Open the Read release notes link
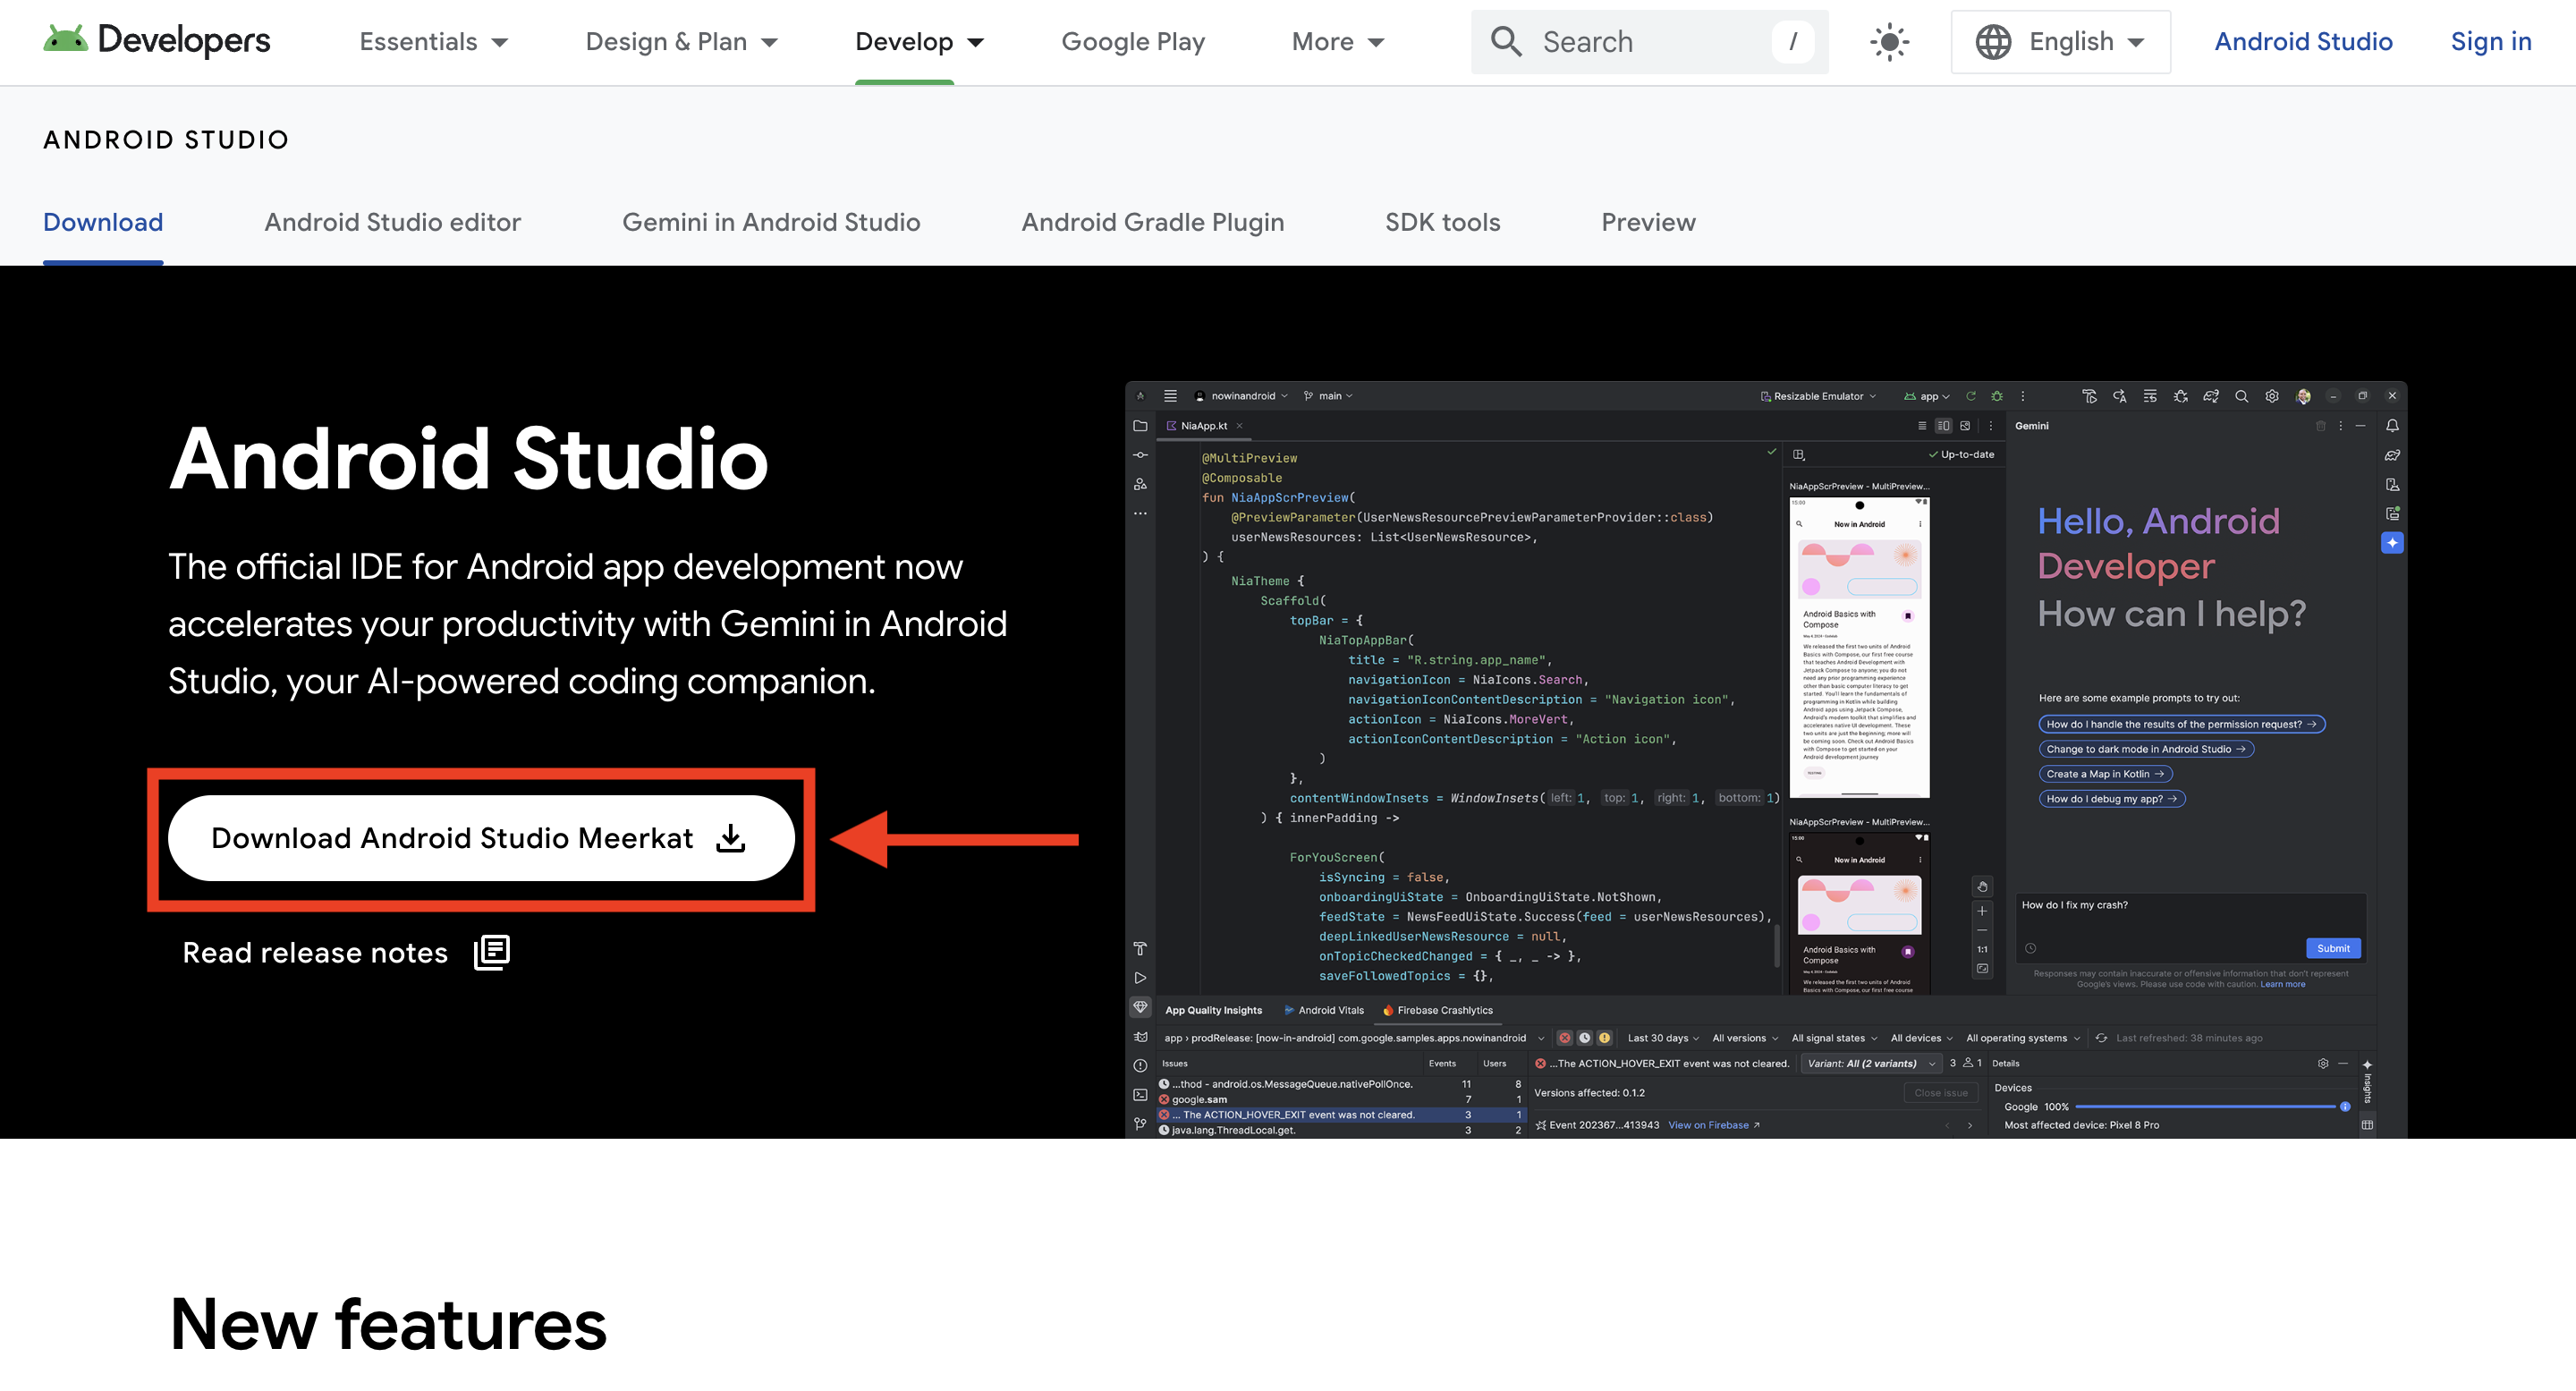Viewport: 2576px width, 1391px height. [345, 952]
